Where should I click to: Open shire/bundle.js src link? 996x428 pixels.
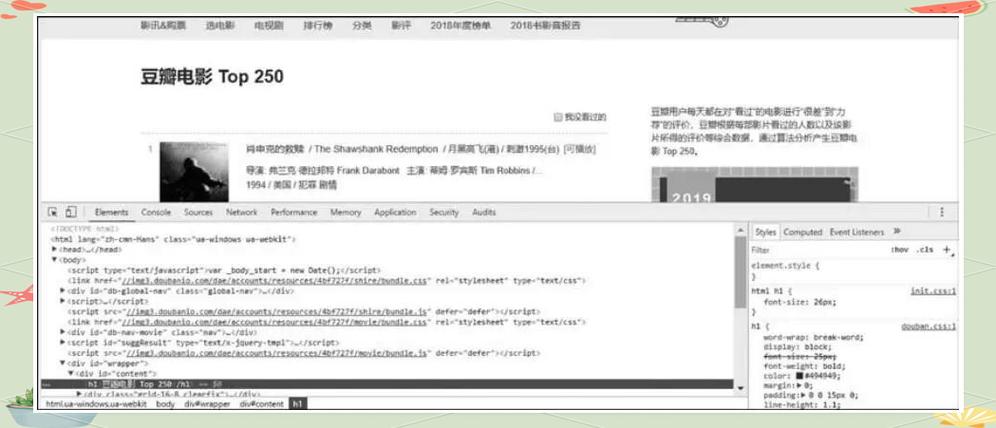tap(278, 312)
